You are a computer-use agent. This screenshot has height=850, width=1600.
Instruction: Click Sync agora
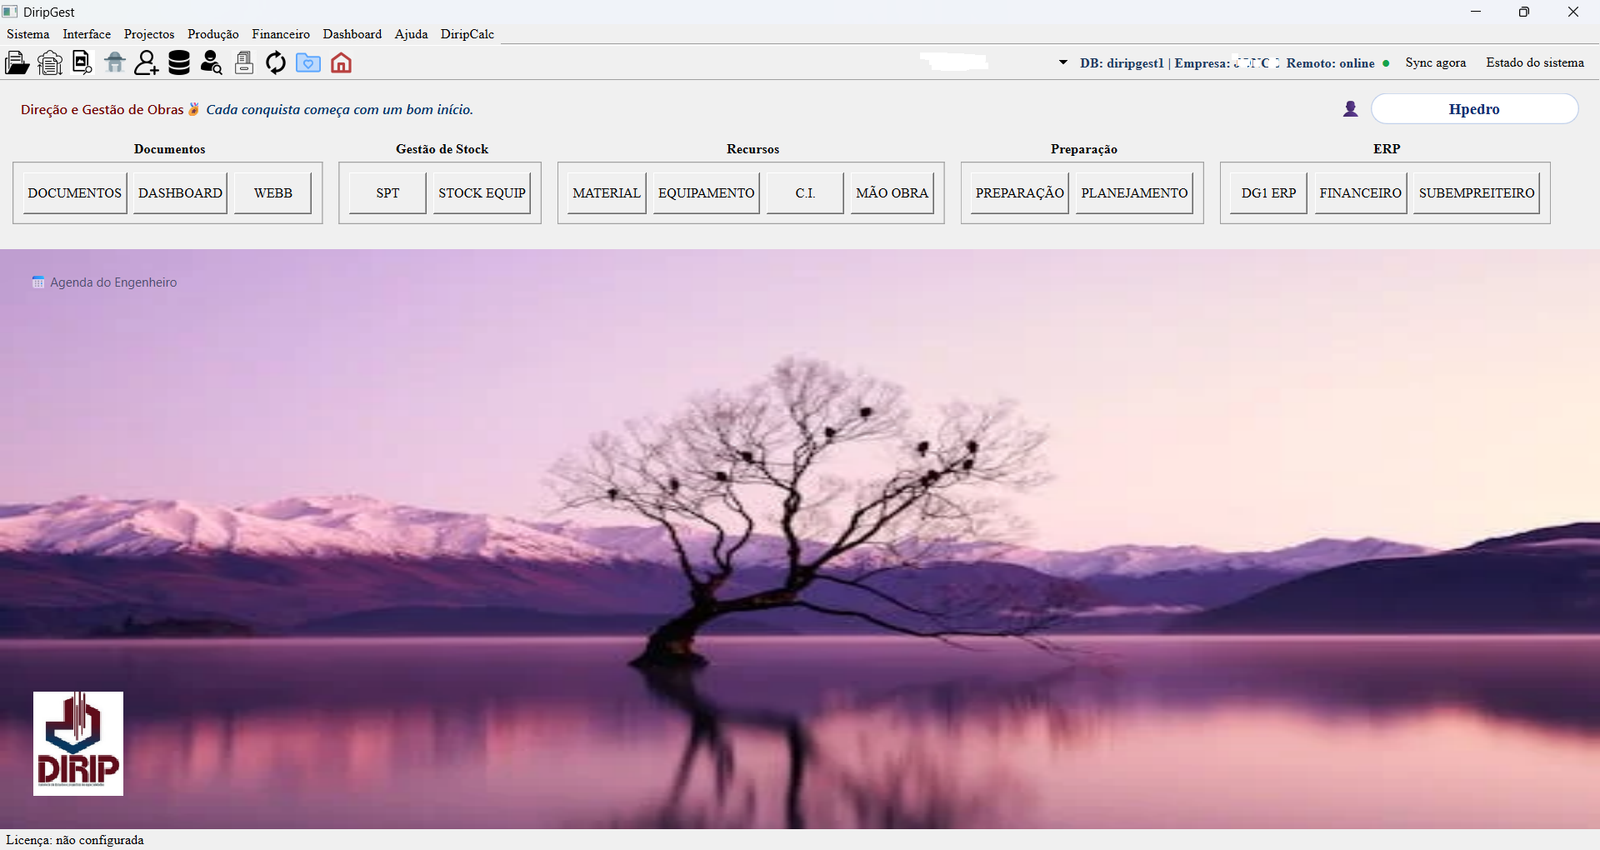point(1435,62)
